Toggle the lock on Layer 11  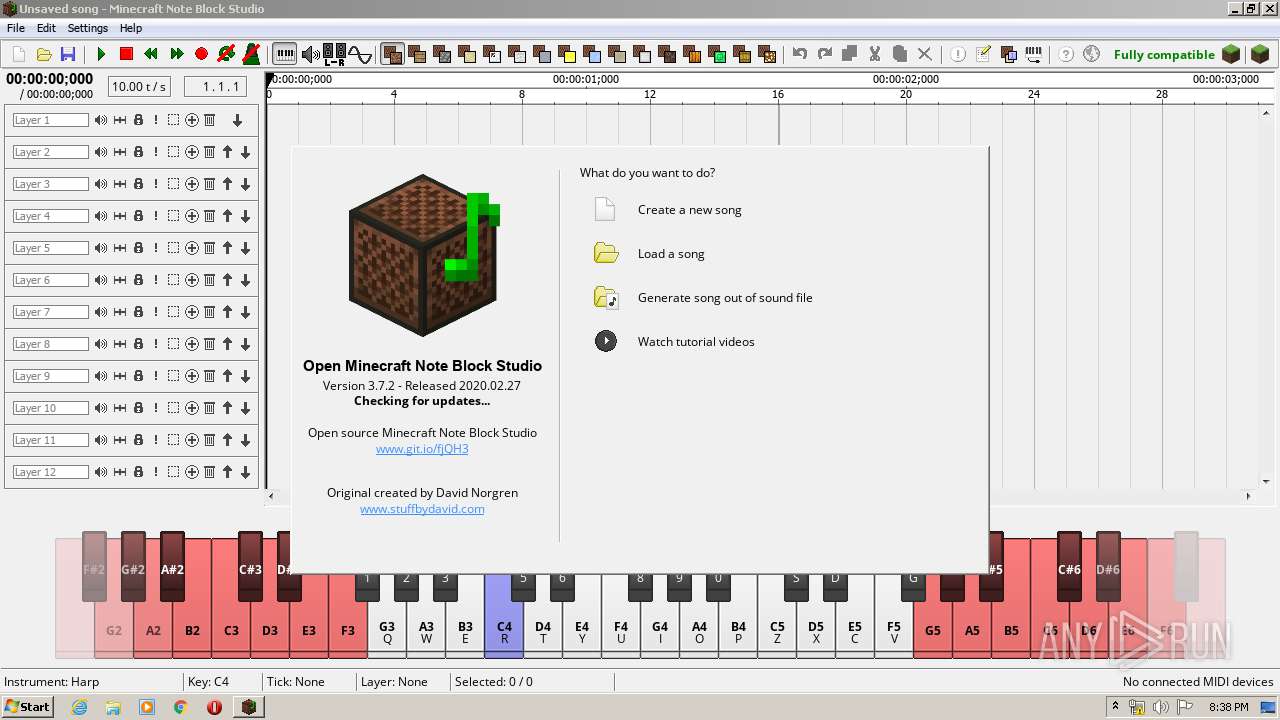pos(138,440)
